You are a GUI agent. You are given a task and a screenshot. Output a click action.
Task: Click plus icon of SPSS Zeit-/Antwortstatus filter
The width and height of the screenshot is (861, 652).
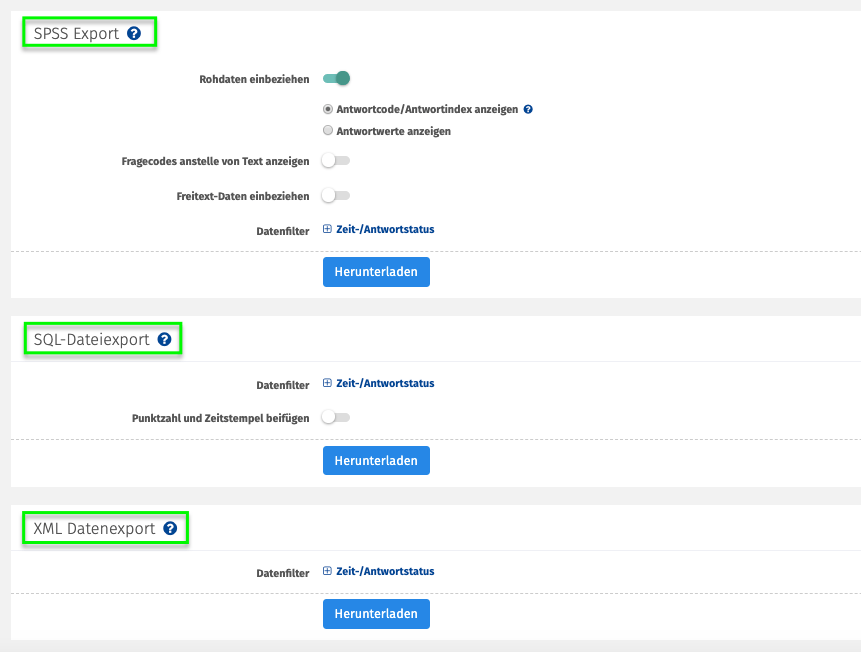coord(327,229)
